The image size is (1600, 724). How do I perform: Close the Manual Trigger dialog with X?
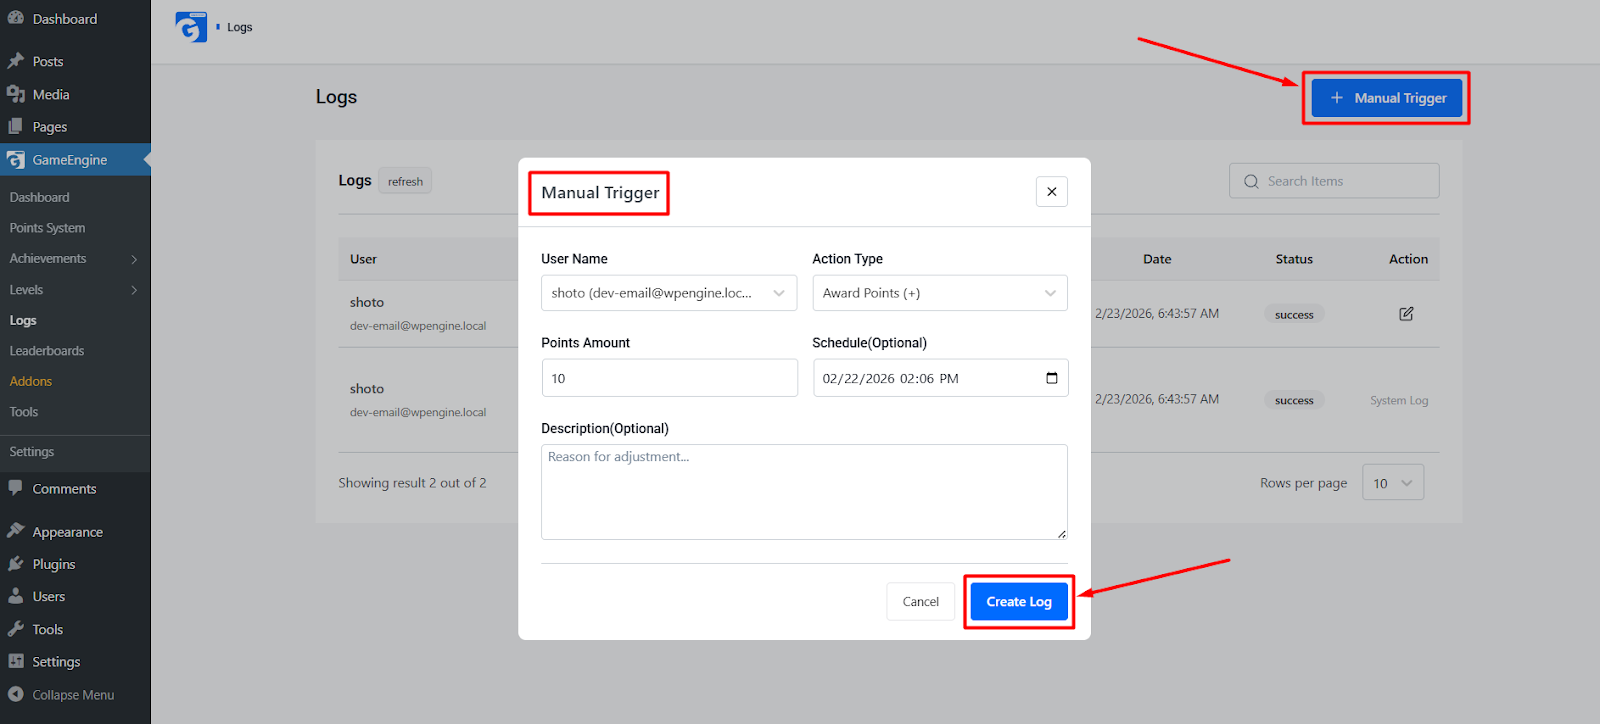point(1052,192)
